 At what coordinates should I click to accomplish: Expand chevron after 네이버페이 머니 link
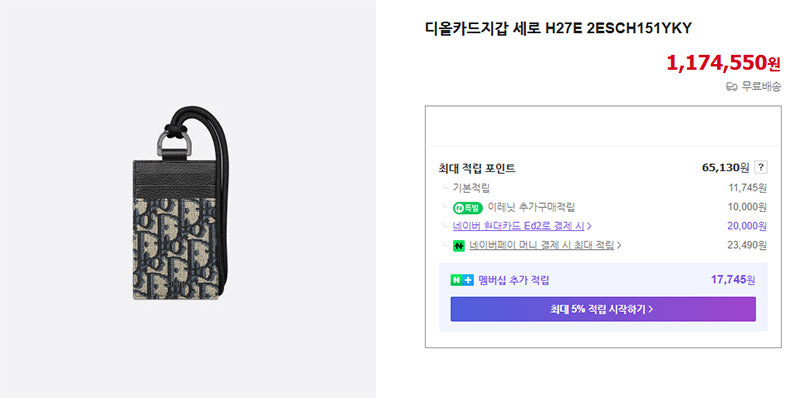[619, 245]
